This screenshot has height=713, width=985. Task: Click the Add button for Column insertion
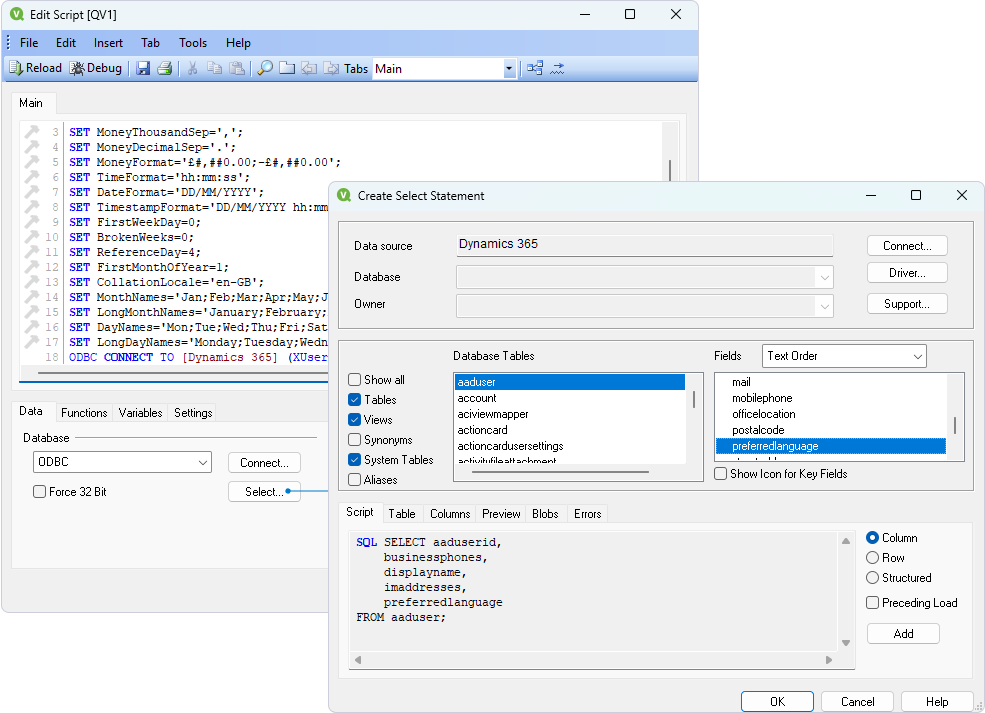(903, 633)
